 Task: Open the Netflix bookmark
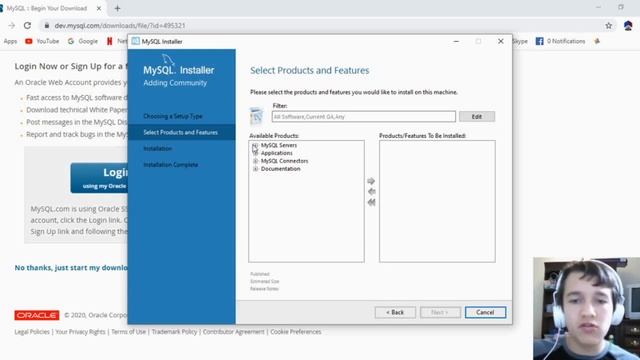pos(117,41)
